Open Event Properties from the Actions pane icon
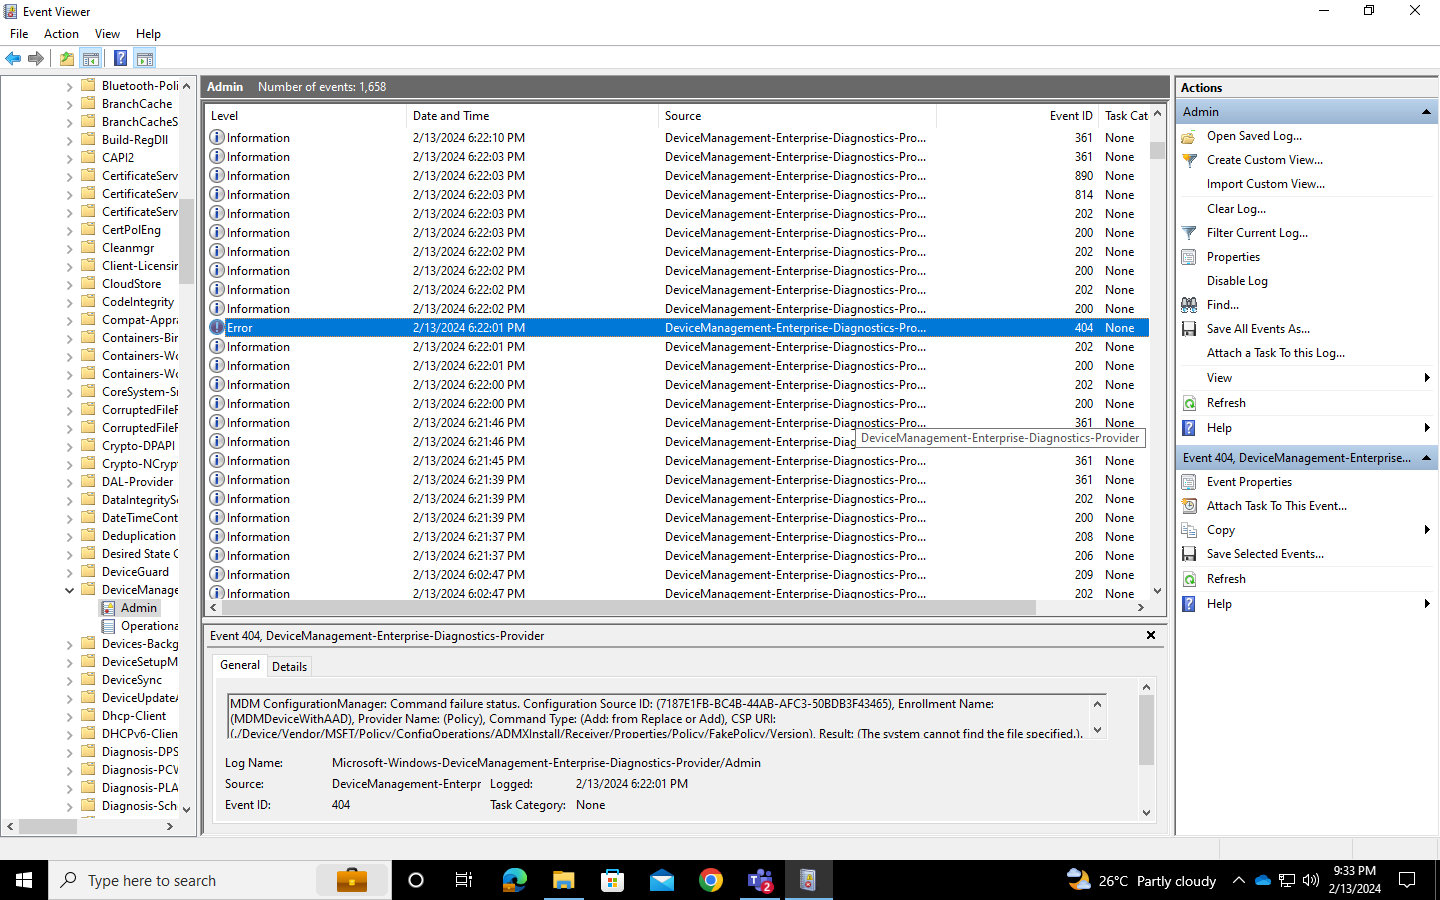 1189,481
